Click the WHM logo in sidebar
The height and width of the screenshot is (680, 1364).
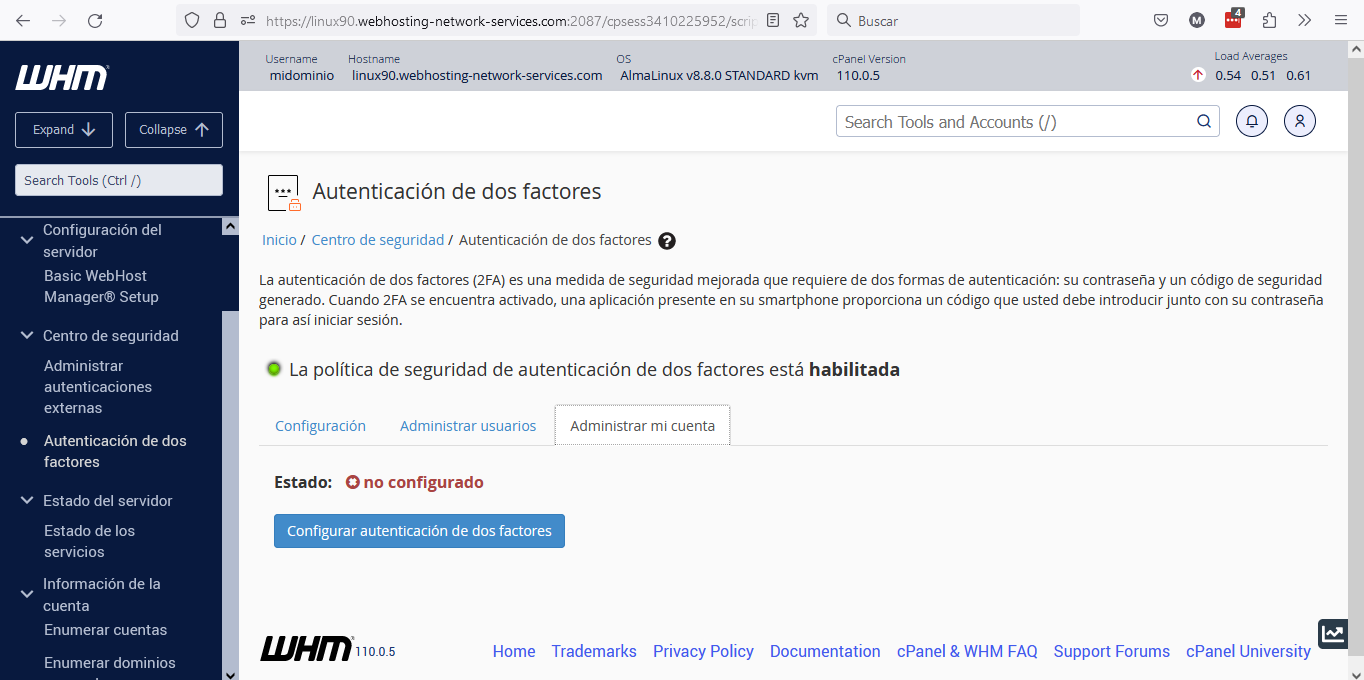(x=62, y=78)
